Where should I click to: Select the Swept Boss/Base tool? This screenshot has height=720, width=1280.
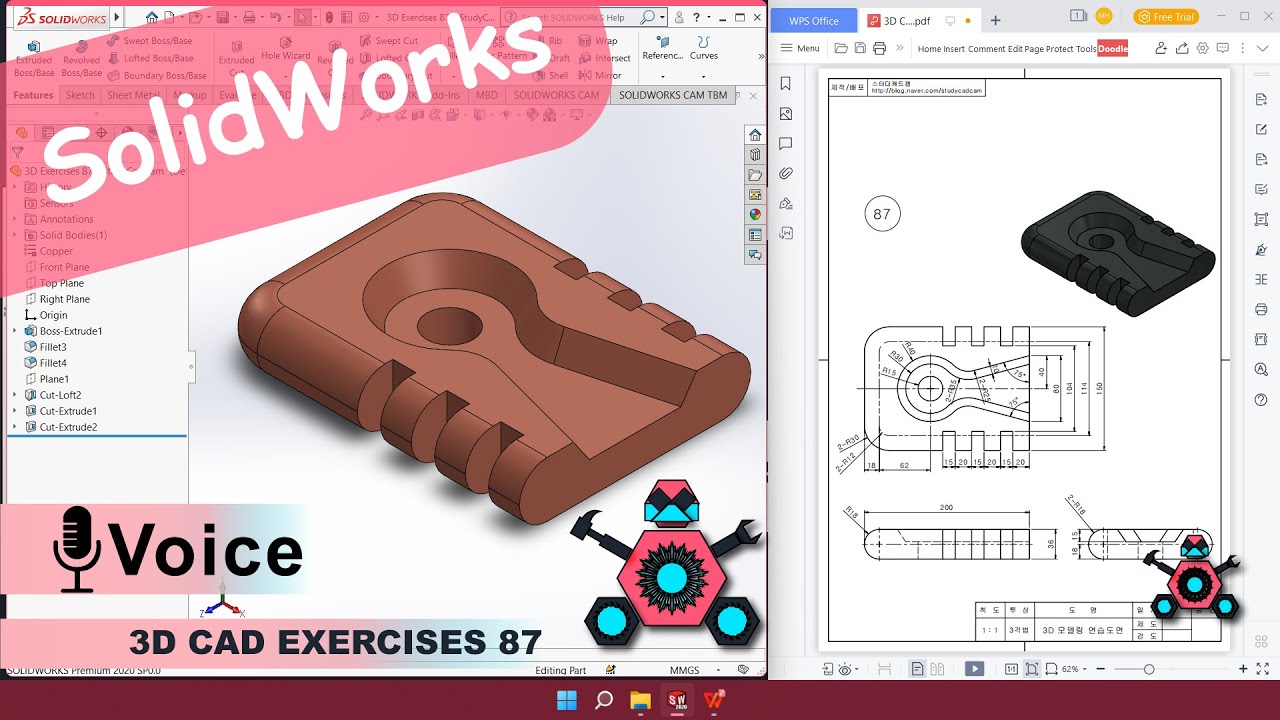tap(149, 41)
